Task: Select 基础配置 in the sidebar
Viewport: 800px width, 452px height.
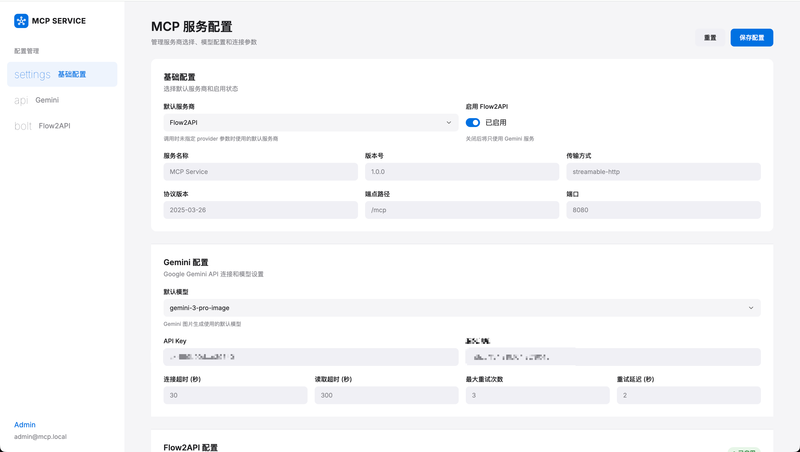Action: [x=72, y=74]
